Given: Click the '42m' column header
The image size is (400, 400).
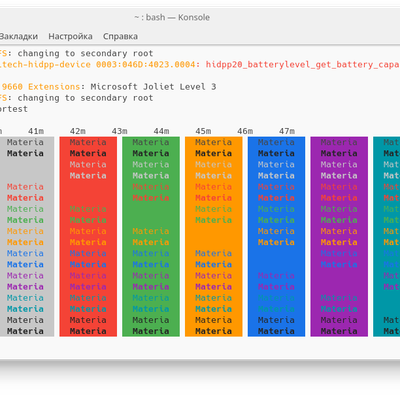Looking at the screenshot, I should 78,131.
